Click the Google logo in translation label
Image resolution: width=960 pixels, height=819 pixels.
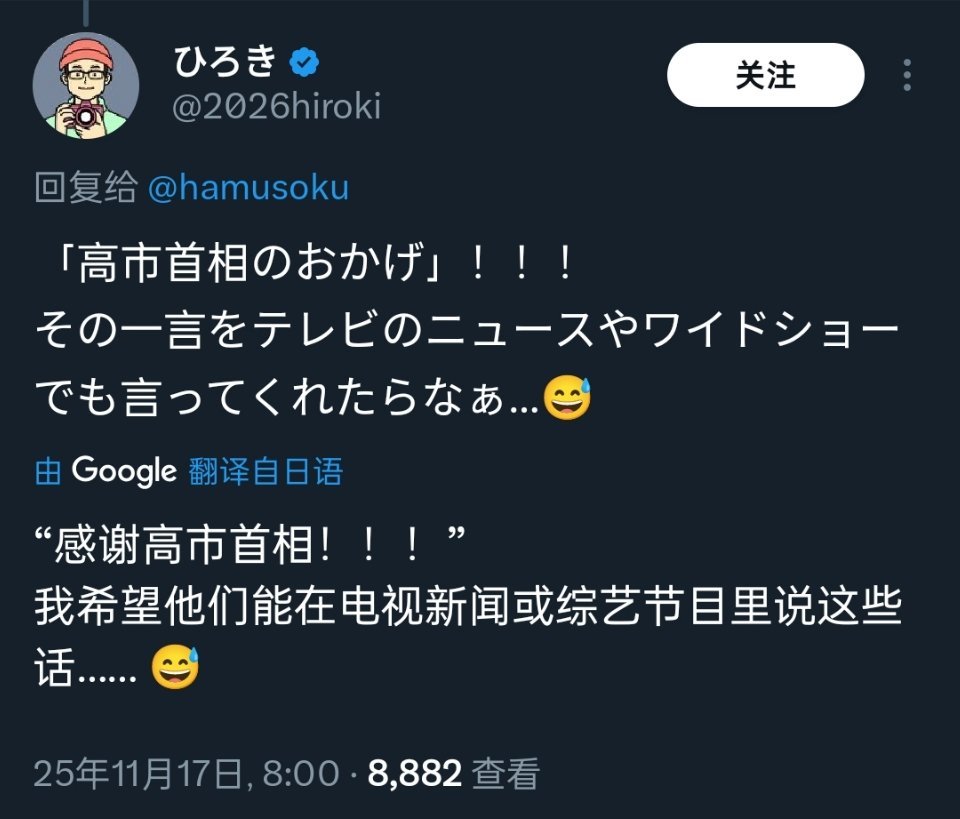coord(124,471)
